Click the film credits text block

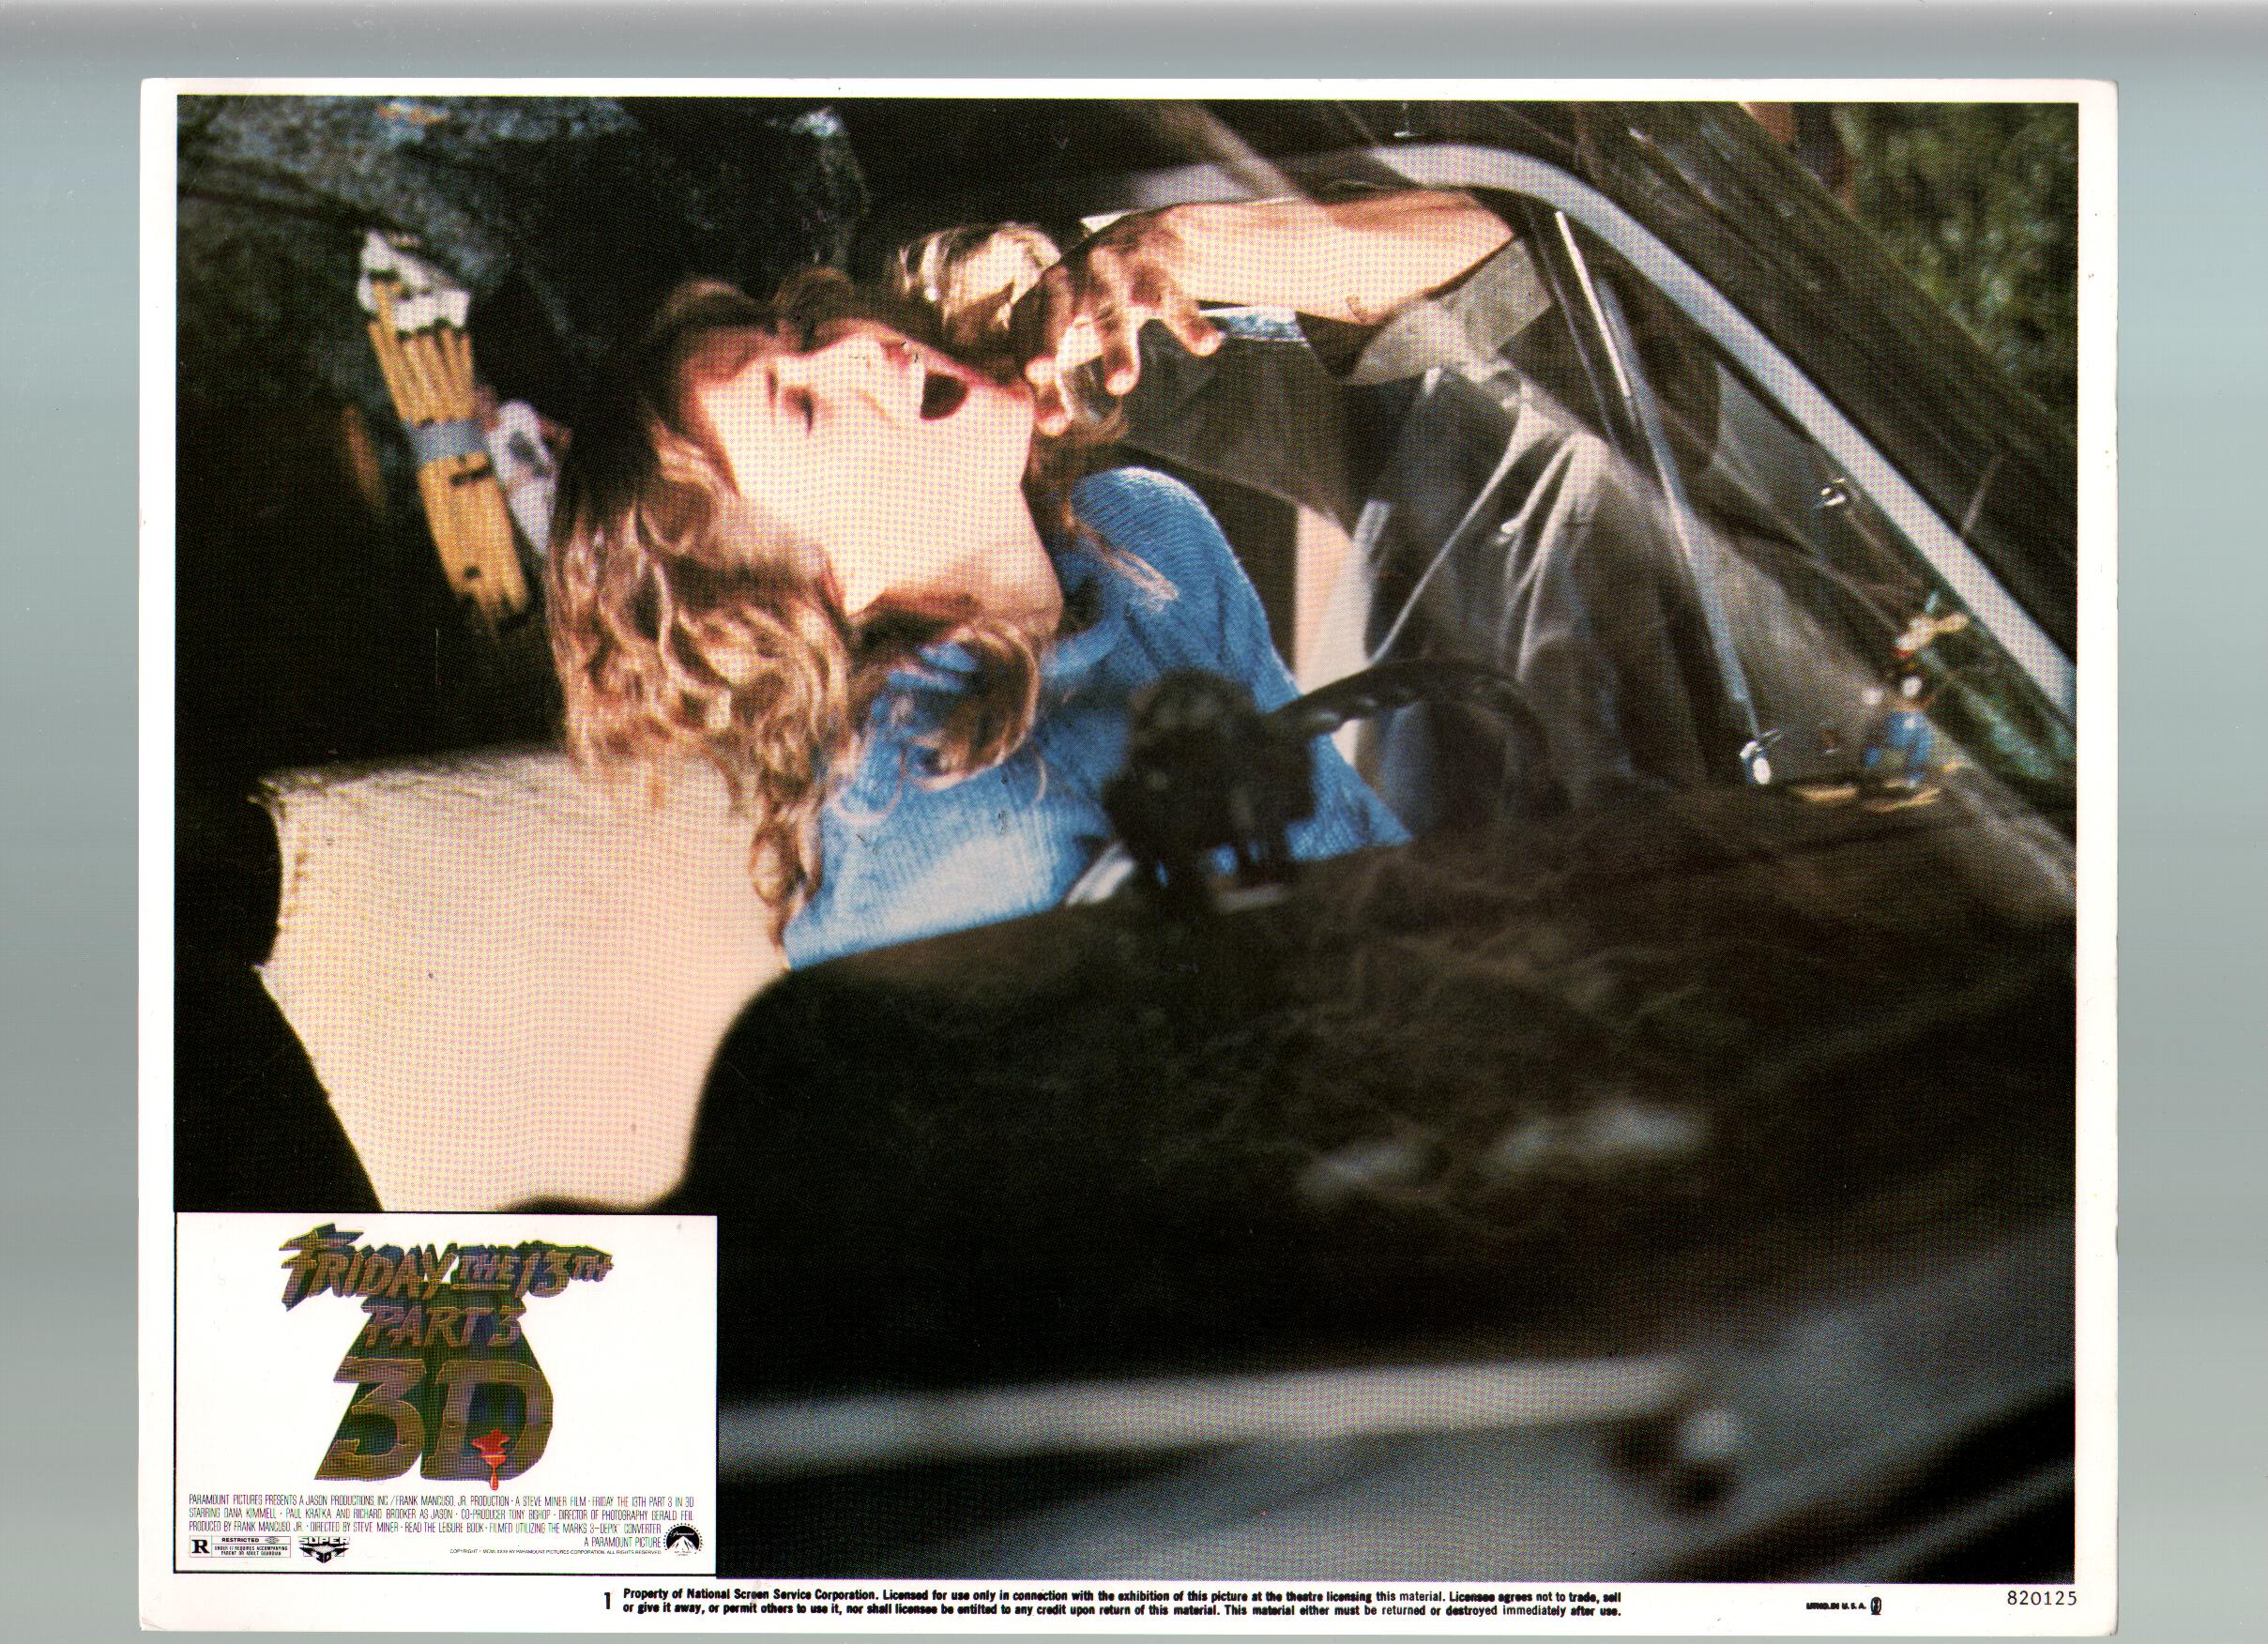pyautogui.click(x=440, y=1514)
